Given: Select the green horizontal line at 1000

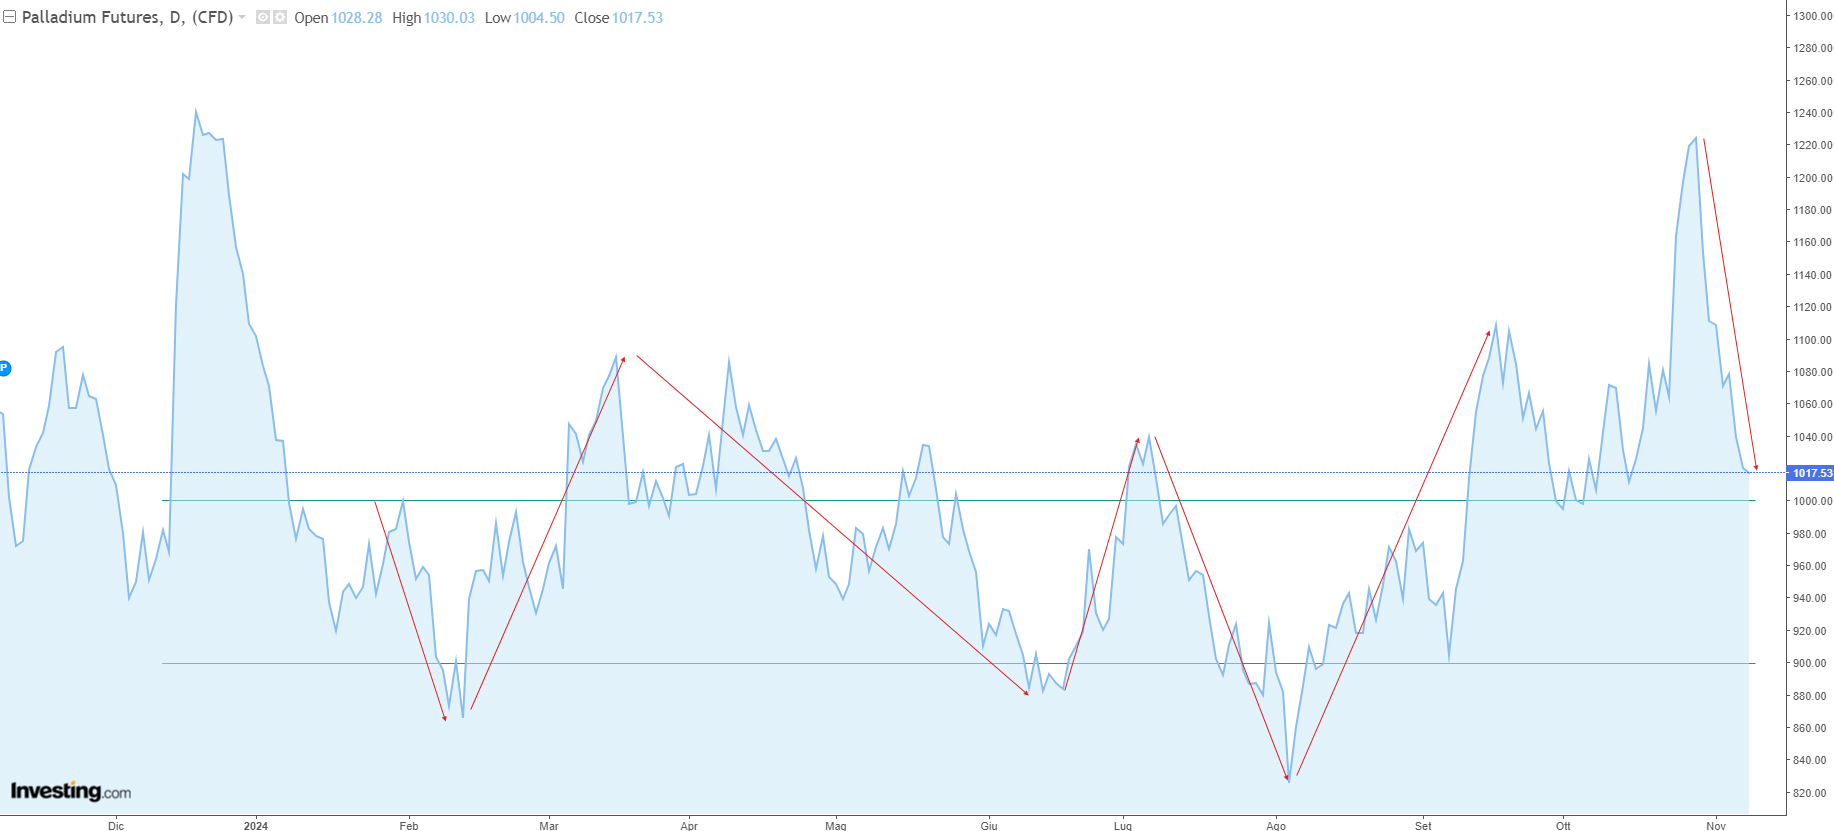Looking at the screenshot, I should point(958,501).
